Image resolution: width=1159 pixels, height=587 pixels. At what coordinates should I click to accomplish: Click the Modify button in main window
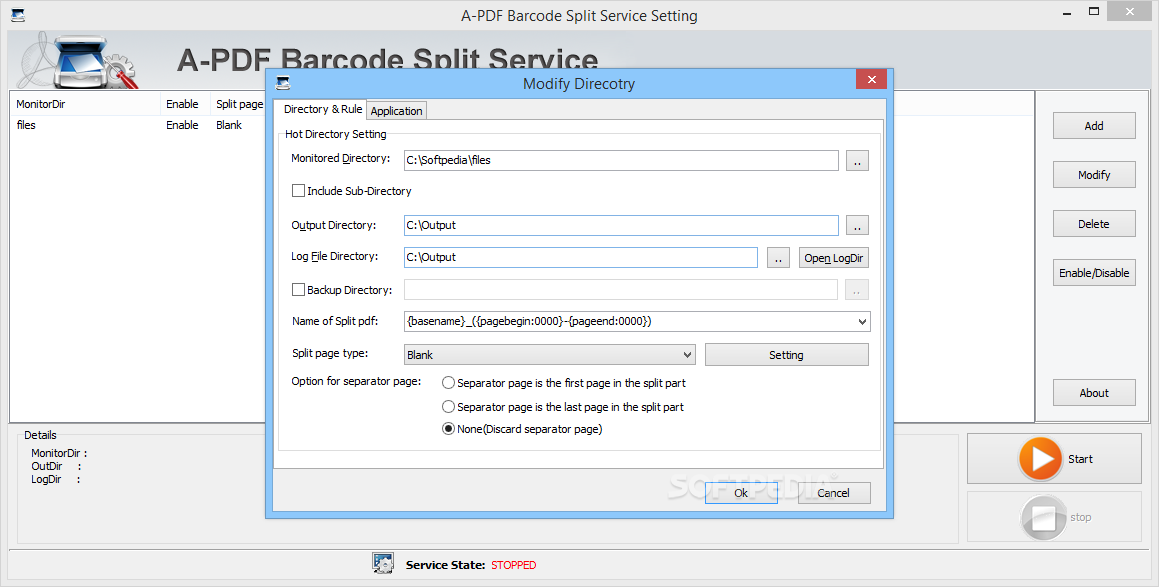click(1094, 174)
